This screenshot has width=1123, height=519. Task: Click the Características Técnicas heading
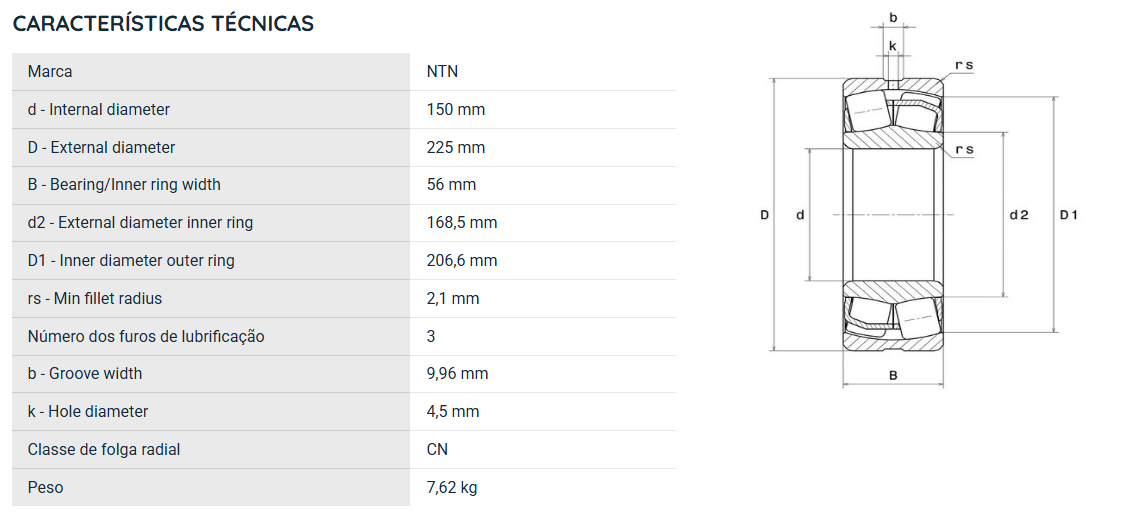coord(163,23)
